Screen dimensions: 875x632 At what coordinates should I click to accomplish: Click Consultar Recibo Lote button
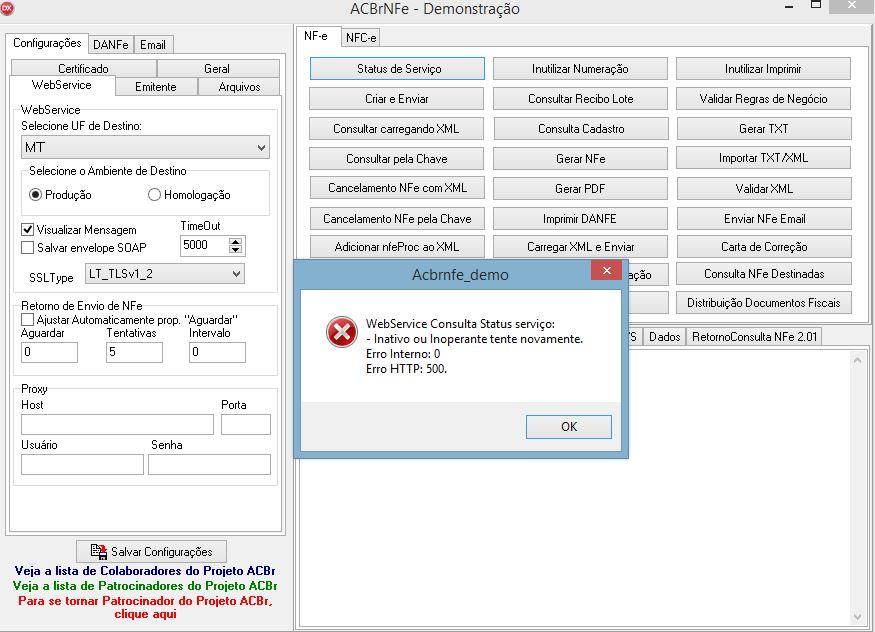pos(580,99)
